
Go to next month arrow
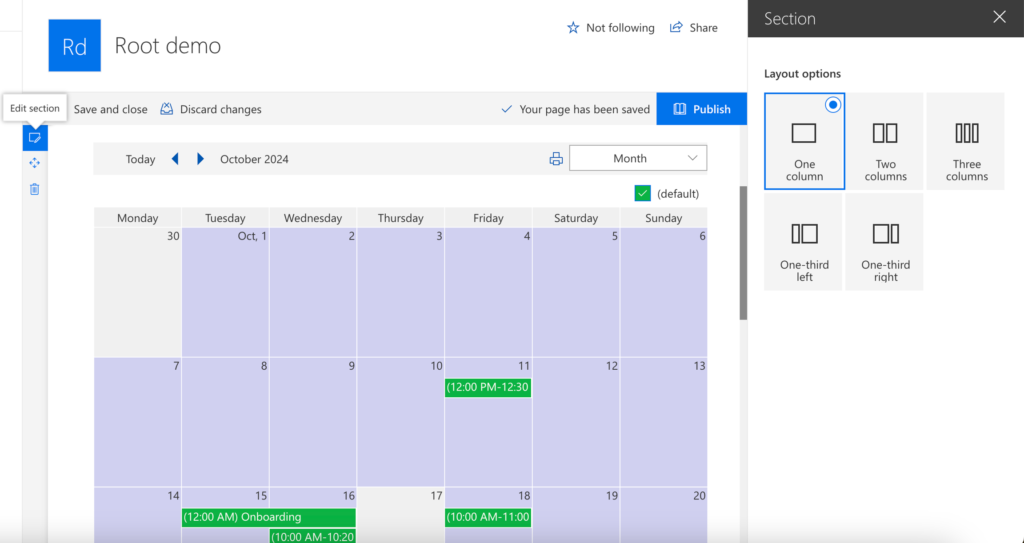coord(200,159)
